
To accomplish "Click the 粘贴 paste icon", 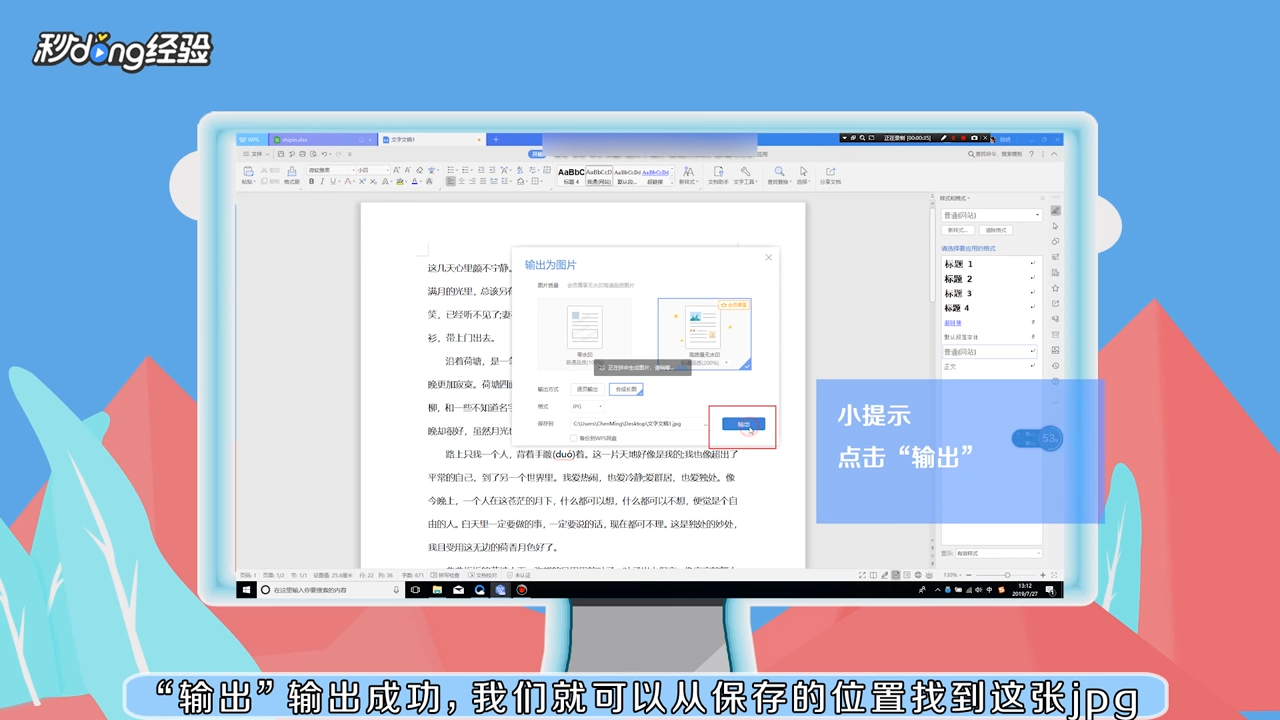I will coord(248,171).
